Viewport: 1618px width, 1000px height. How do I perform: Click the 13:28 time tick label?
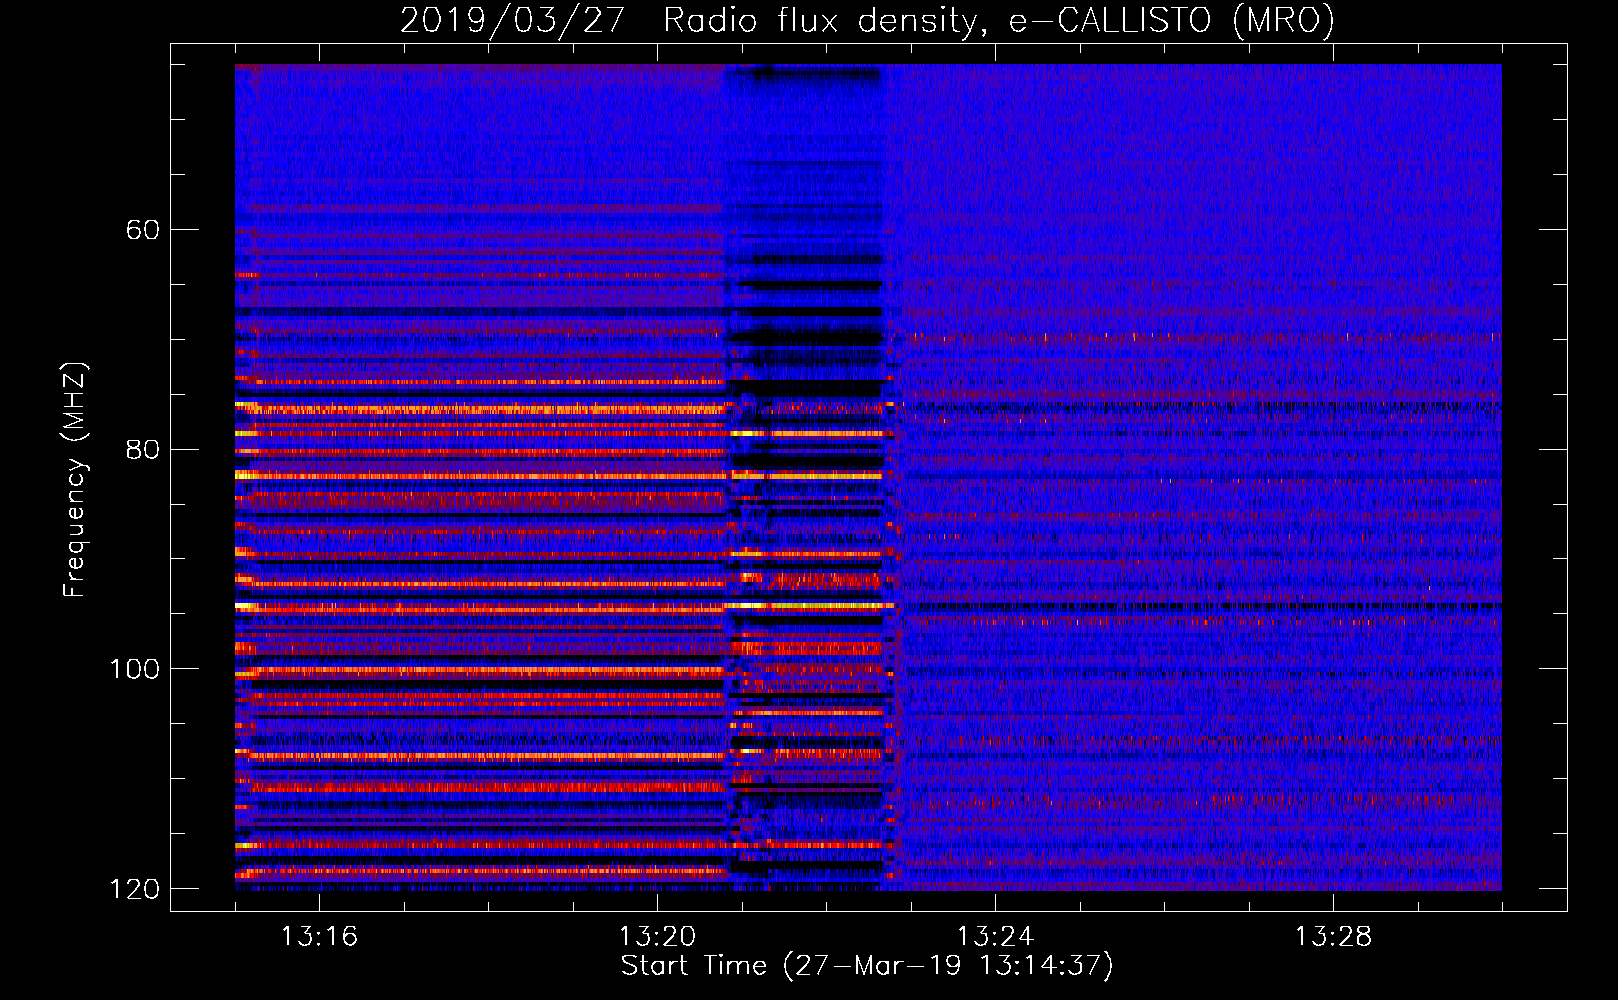(x=1333, y=937)
